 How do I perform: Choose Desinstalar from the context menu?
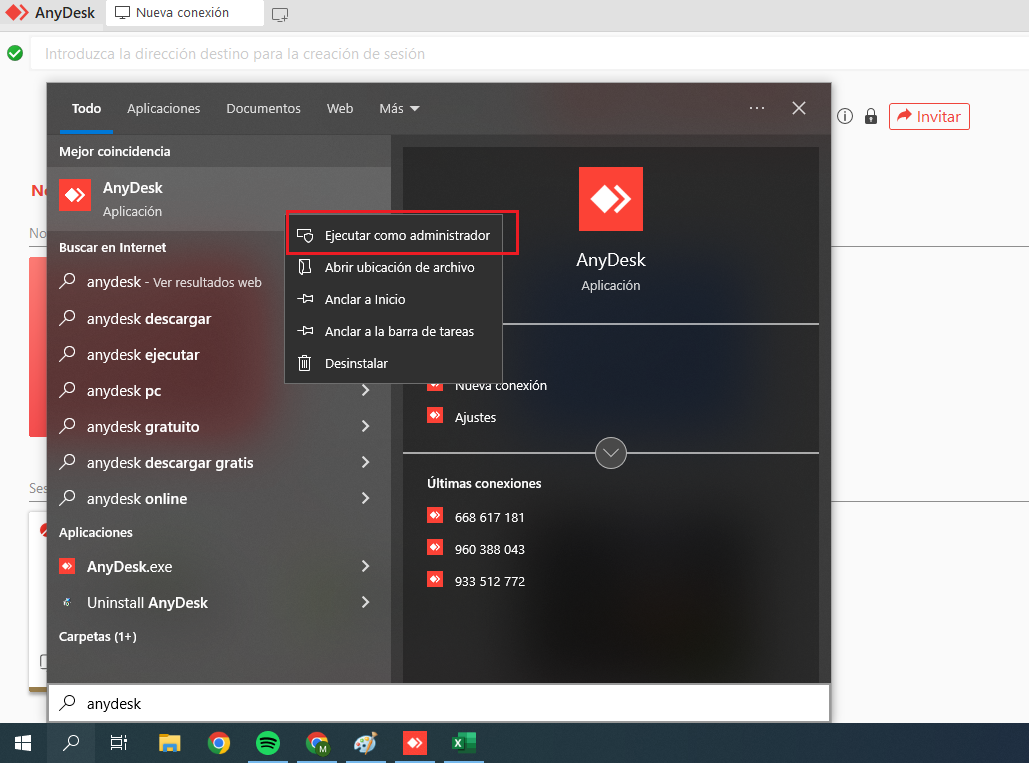(356, 363)
